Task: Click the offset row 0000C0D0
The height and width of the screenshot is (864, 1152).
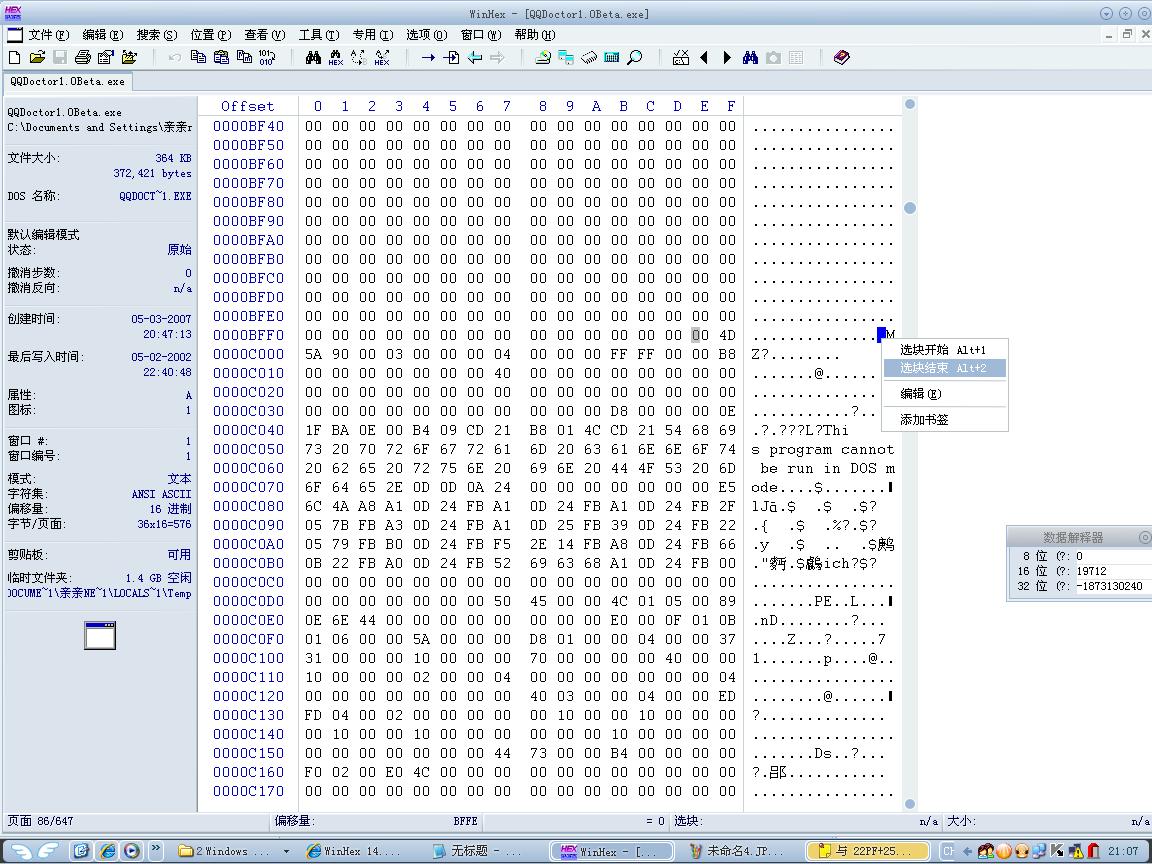Action: pyautogui.click(x=248, y=601)
